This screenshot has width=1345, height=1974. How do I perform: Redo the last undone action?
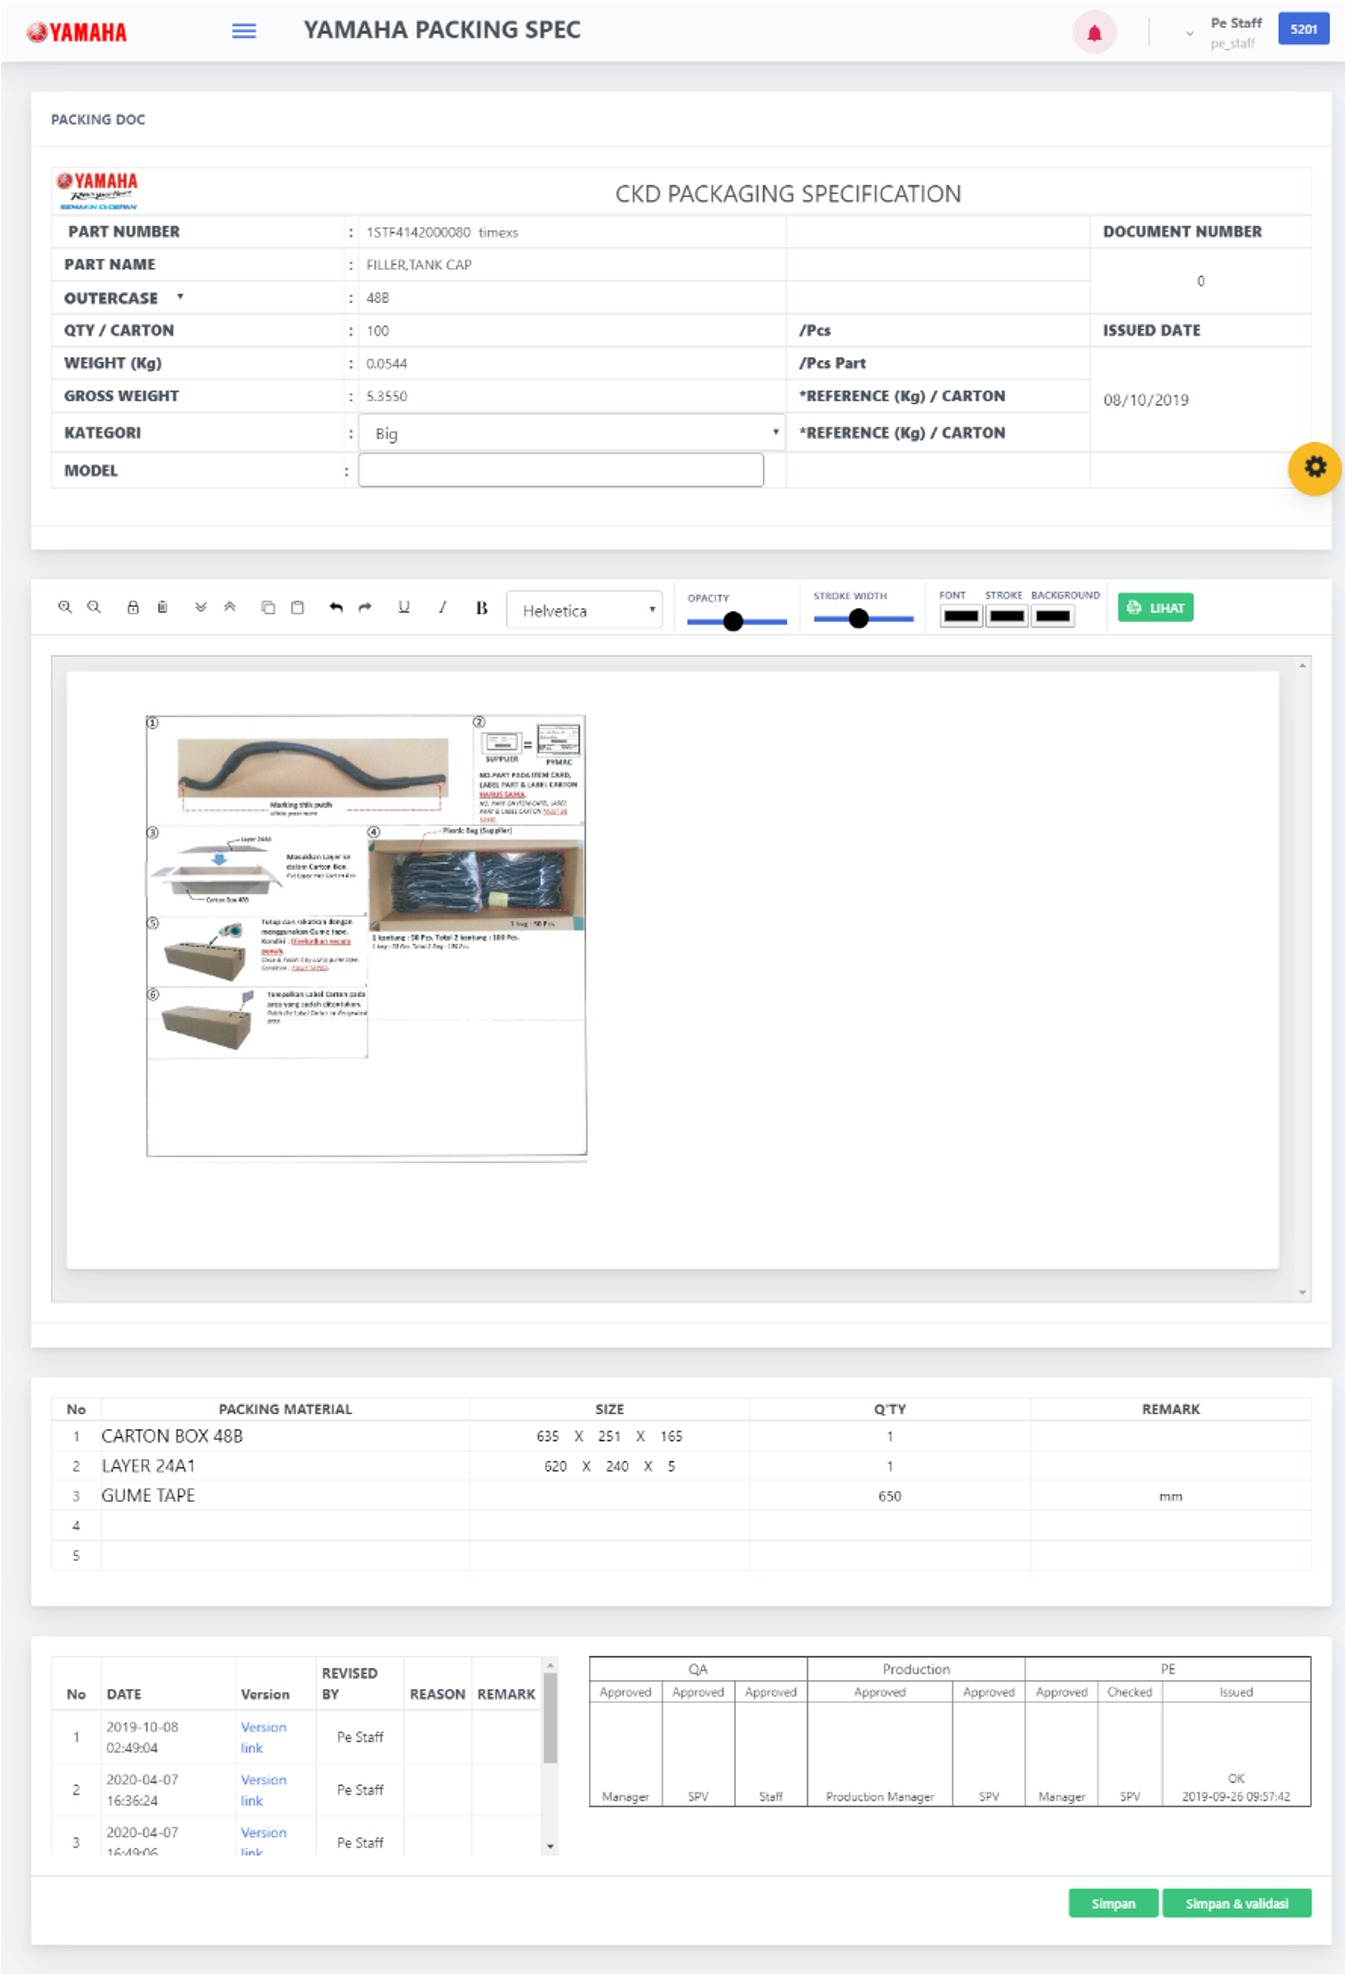[x=365, y=607]
